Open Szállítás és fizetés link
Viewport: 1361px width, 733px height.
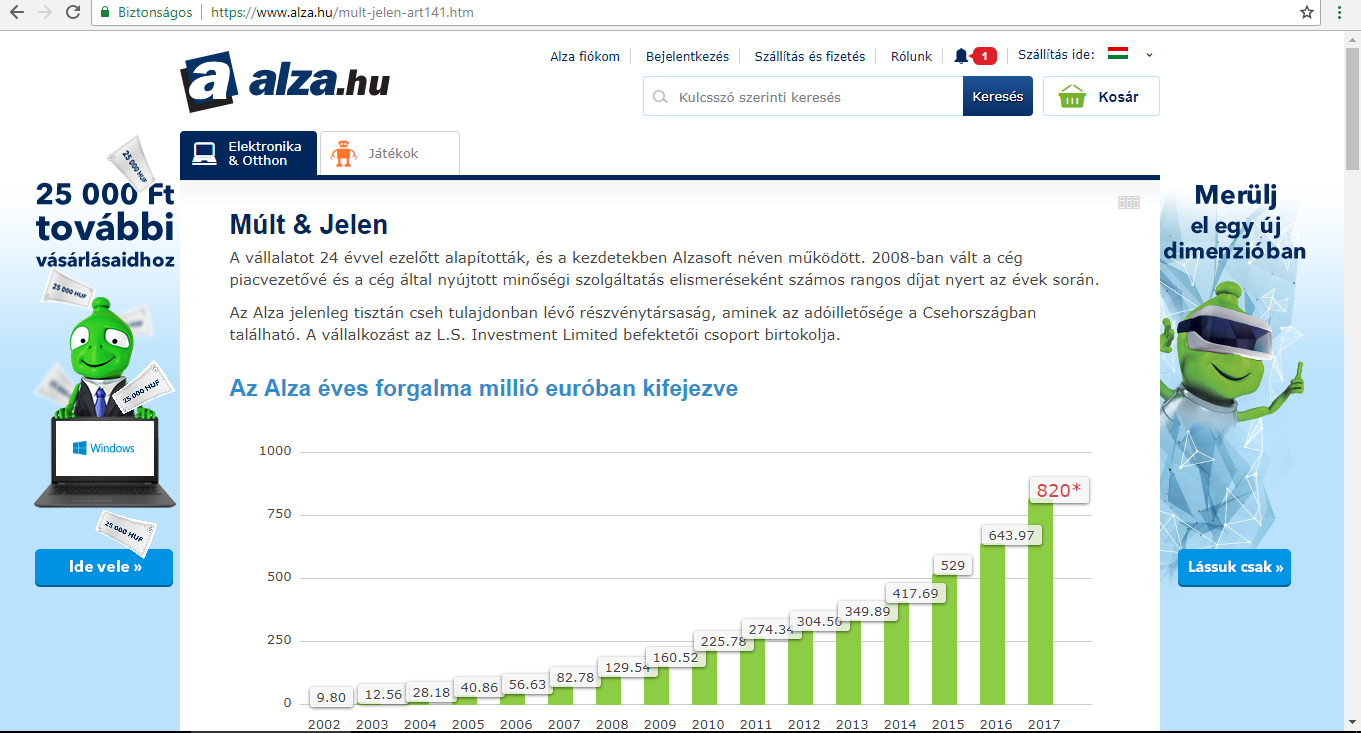pyautogui.click(x=810, y=56)
